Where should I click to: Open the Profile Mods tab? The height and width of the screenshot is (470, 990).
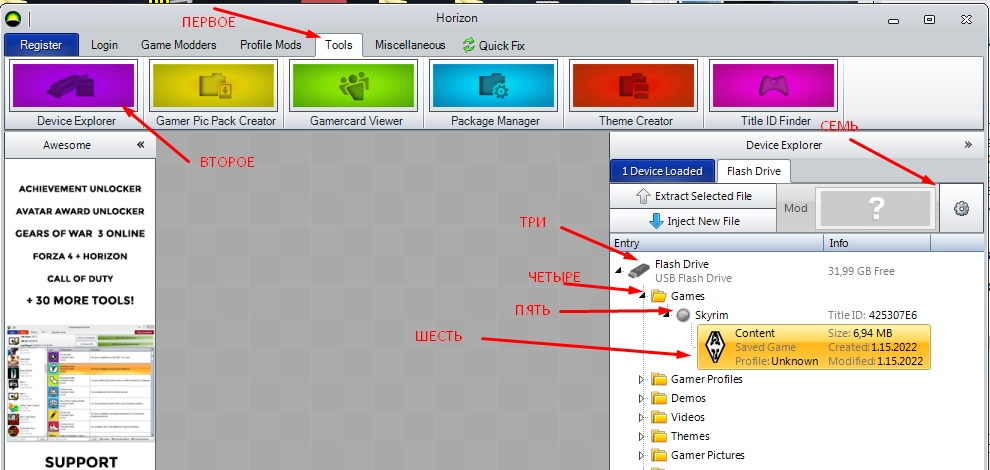[270, 45]
